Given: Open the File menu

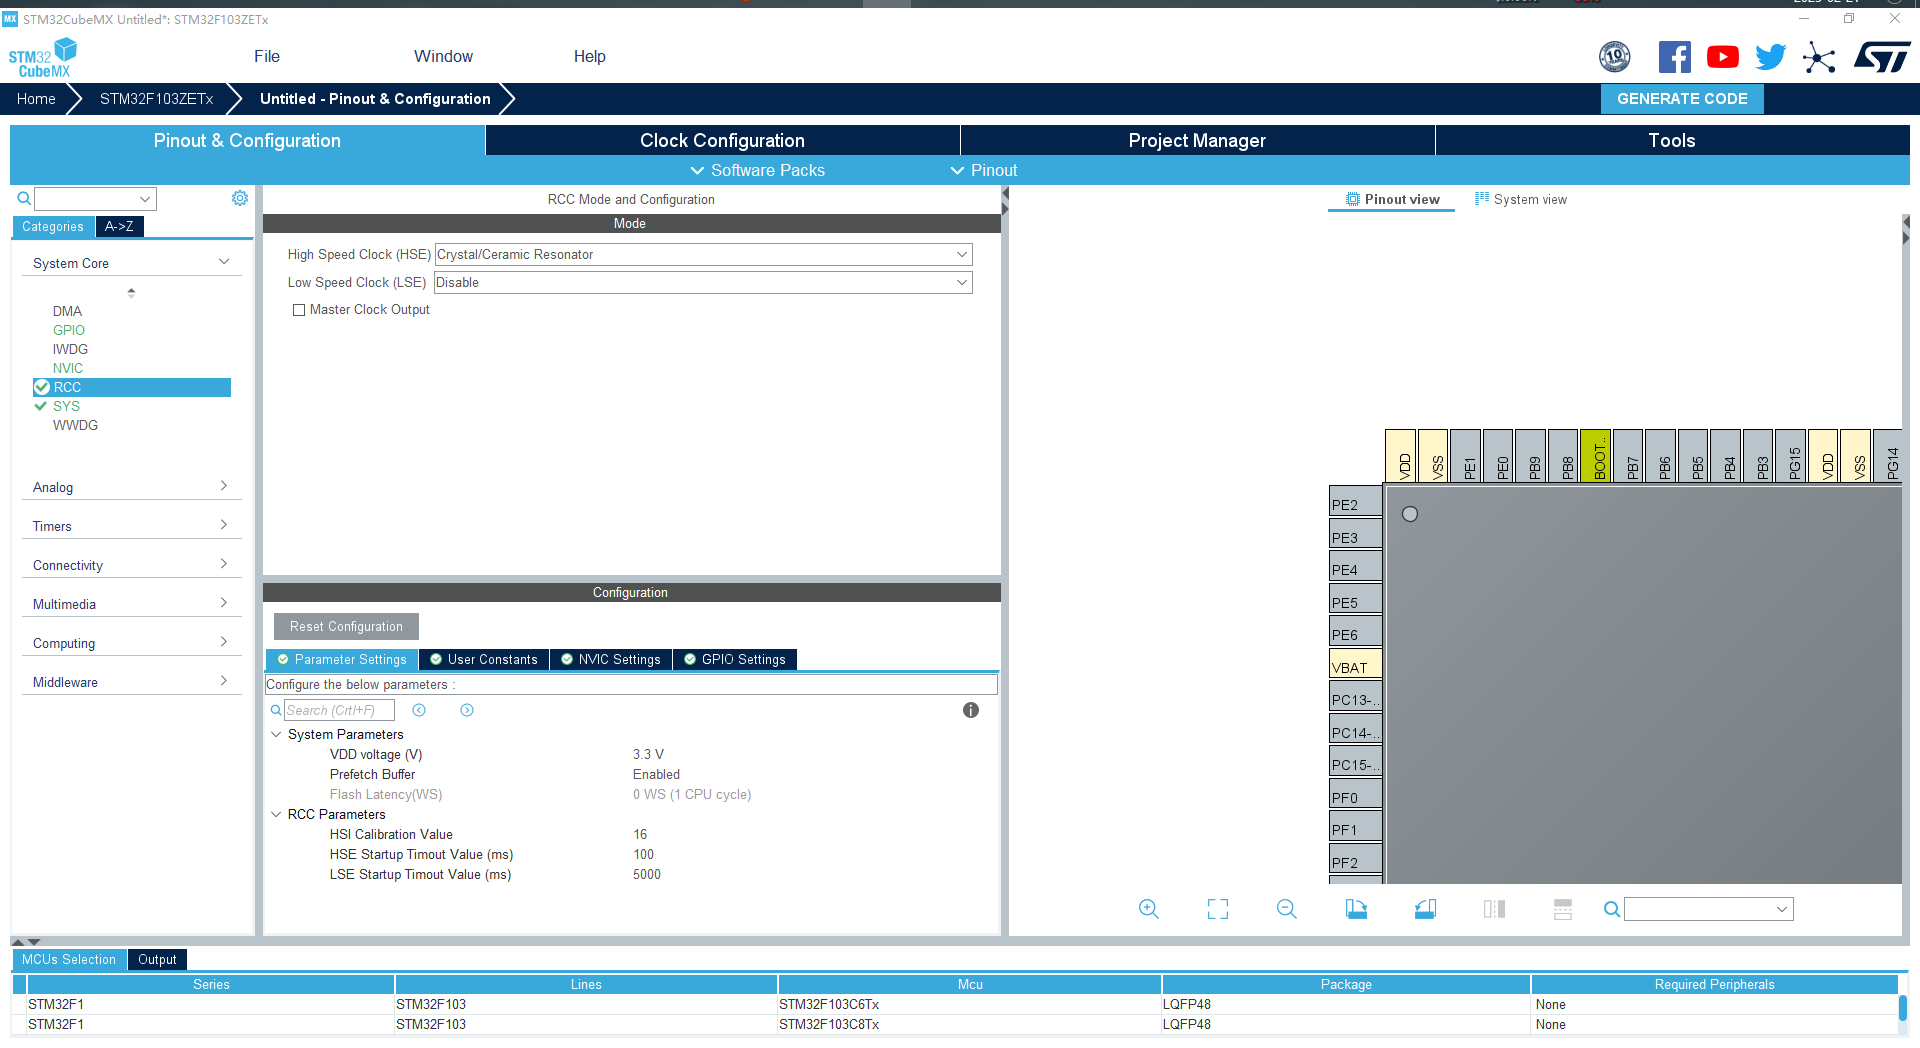Looking at the screenshot, I should coord(267,57).
